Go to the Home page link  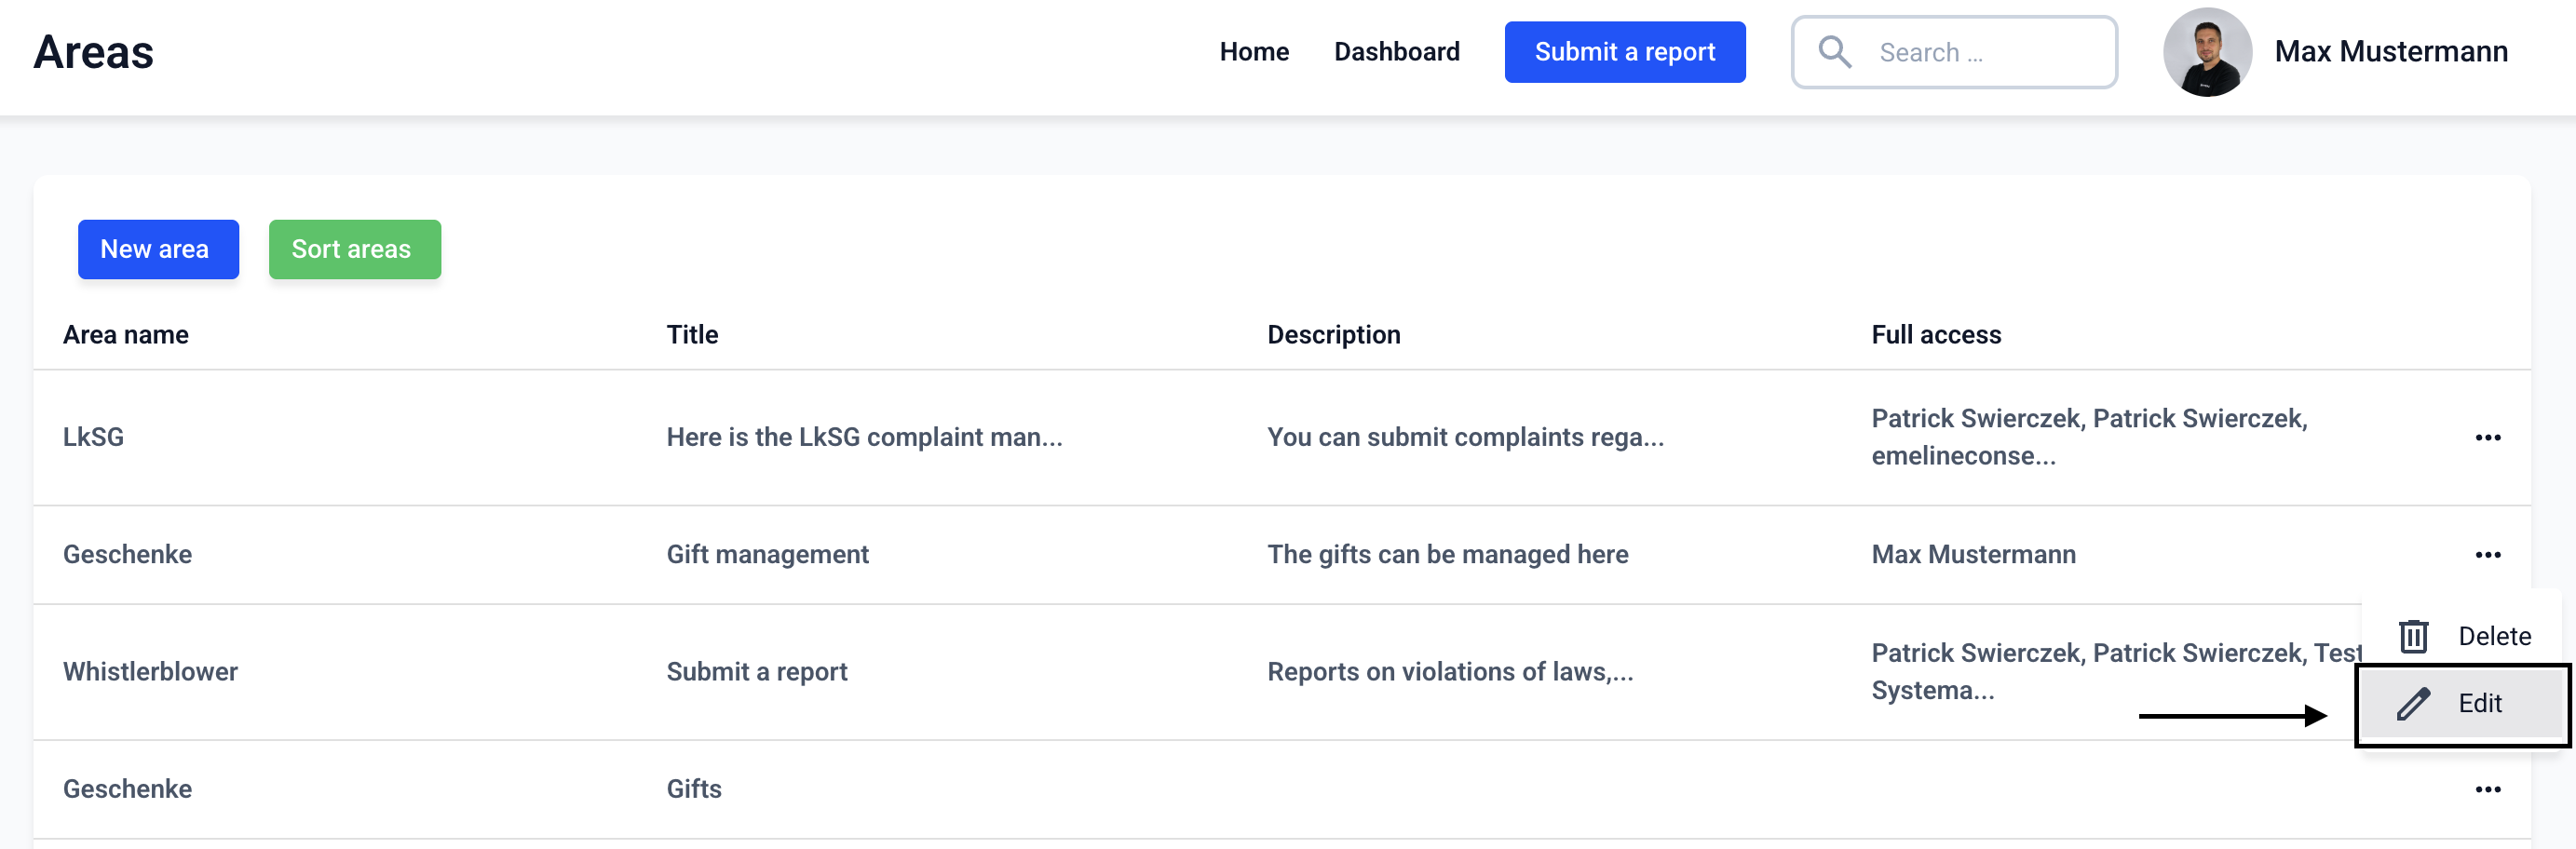[1253, 52]
